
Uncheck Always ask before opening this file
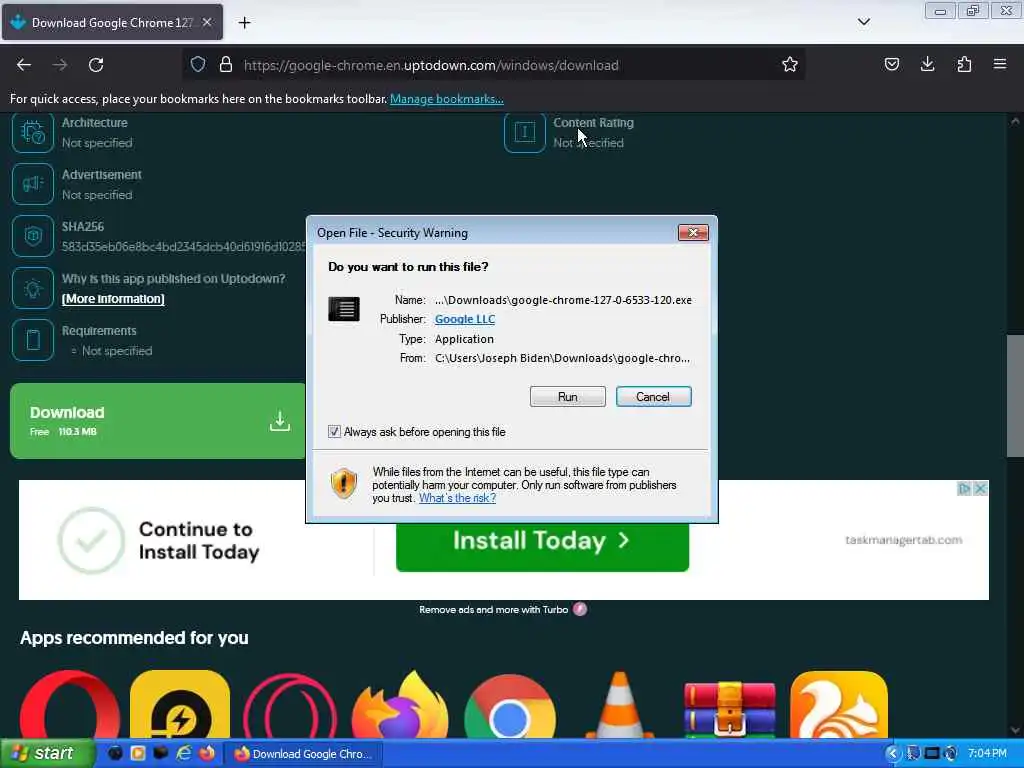coord(334,432)
